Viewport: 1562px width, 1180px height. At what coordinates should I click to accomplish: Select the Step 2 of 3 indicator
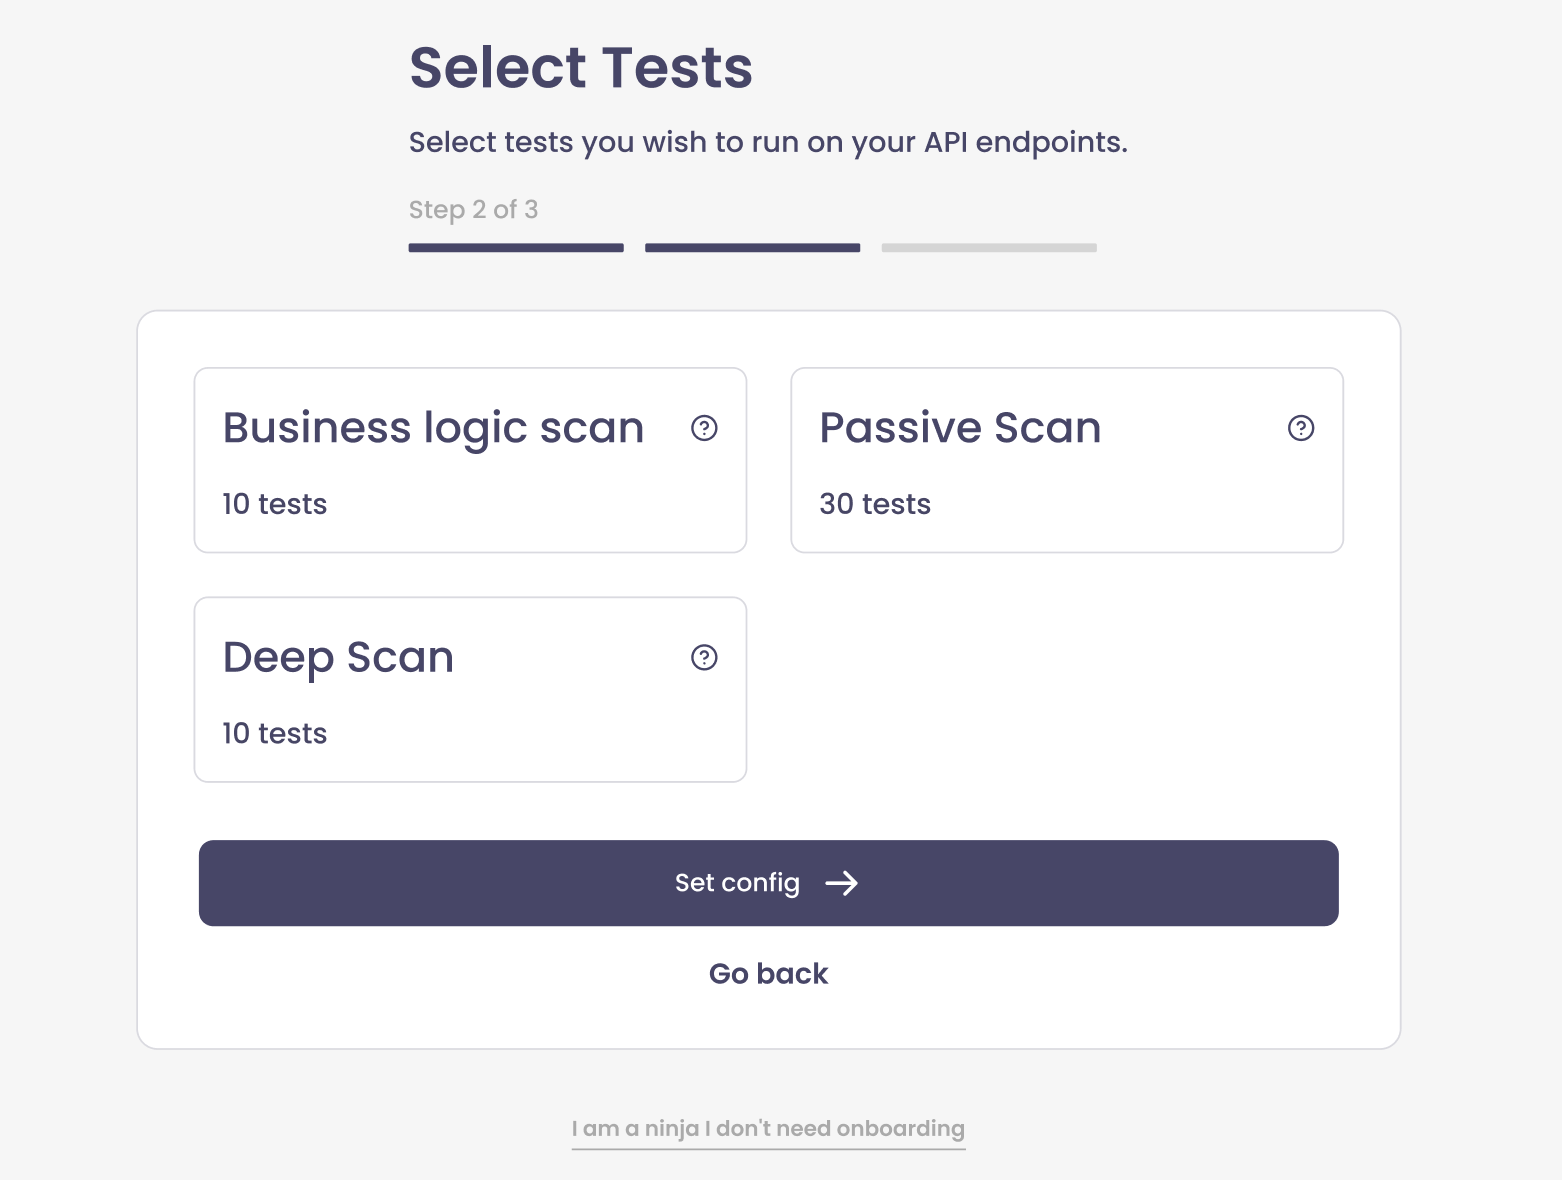(x=473, y=209)
